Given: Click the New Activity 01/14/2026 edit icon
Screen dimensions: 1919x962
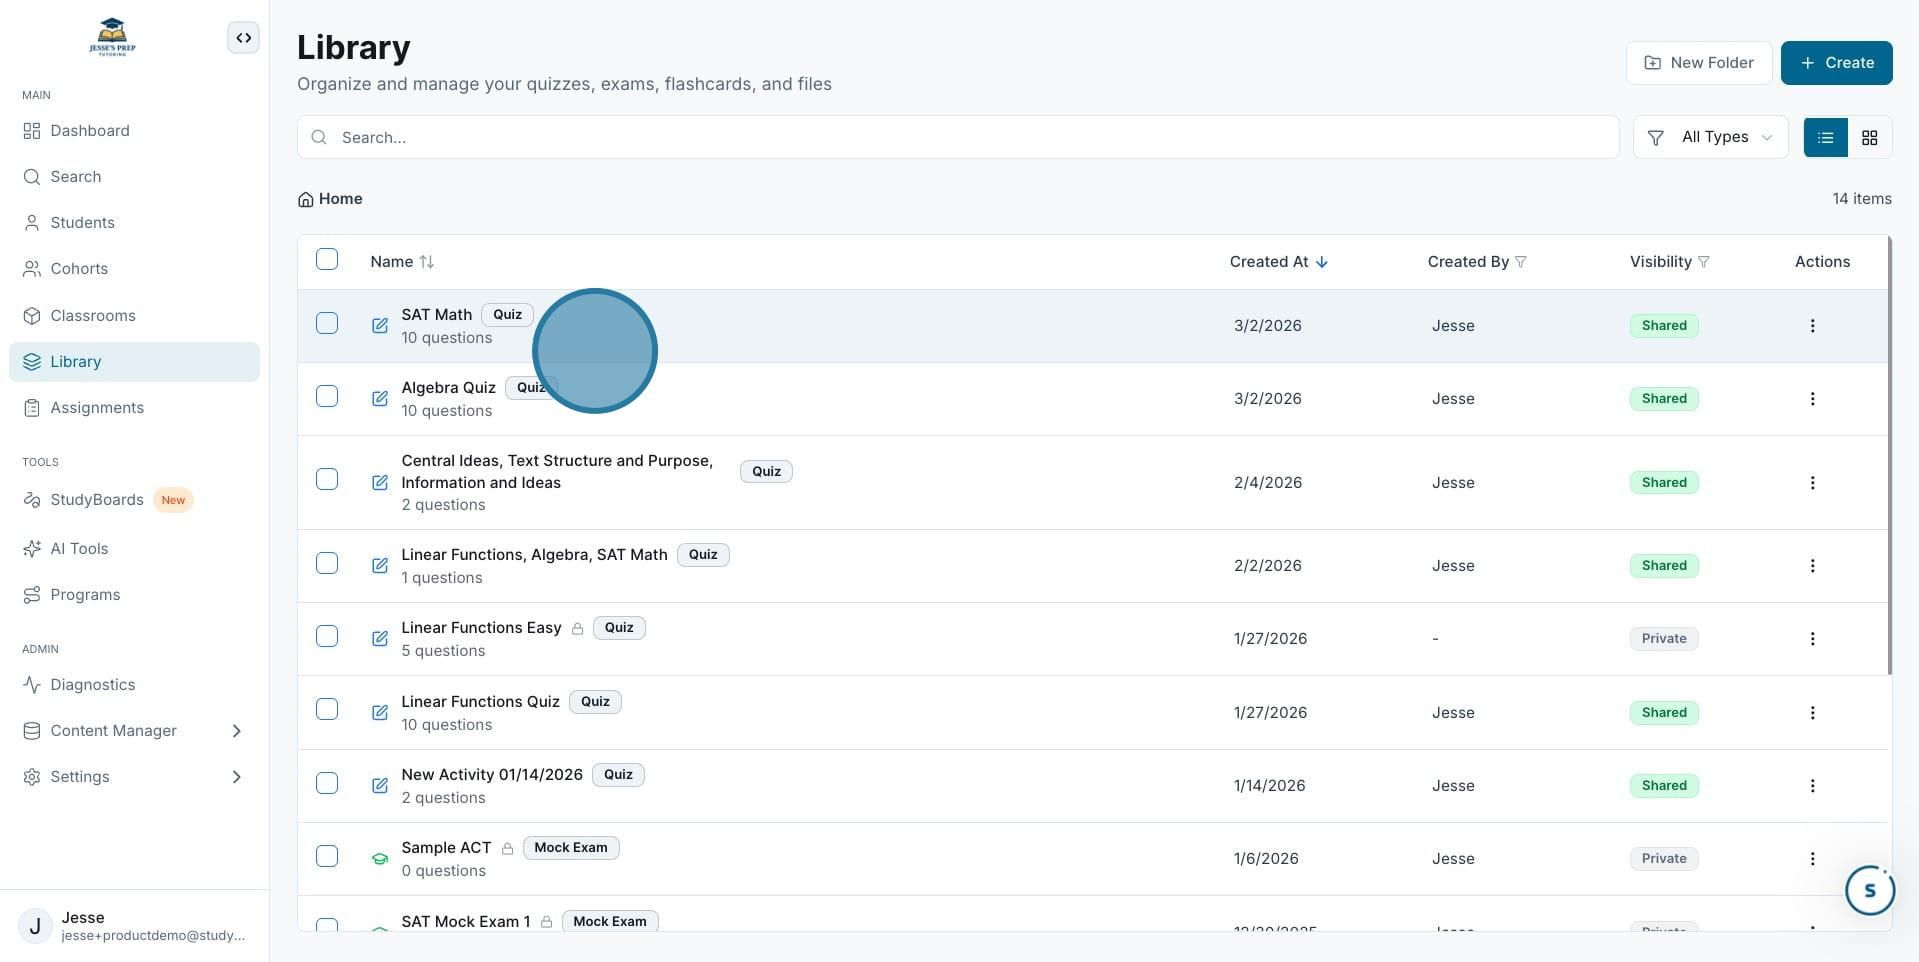Looking at the screenshot, I should (x=380, y=786).
